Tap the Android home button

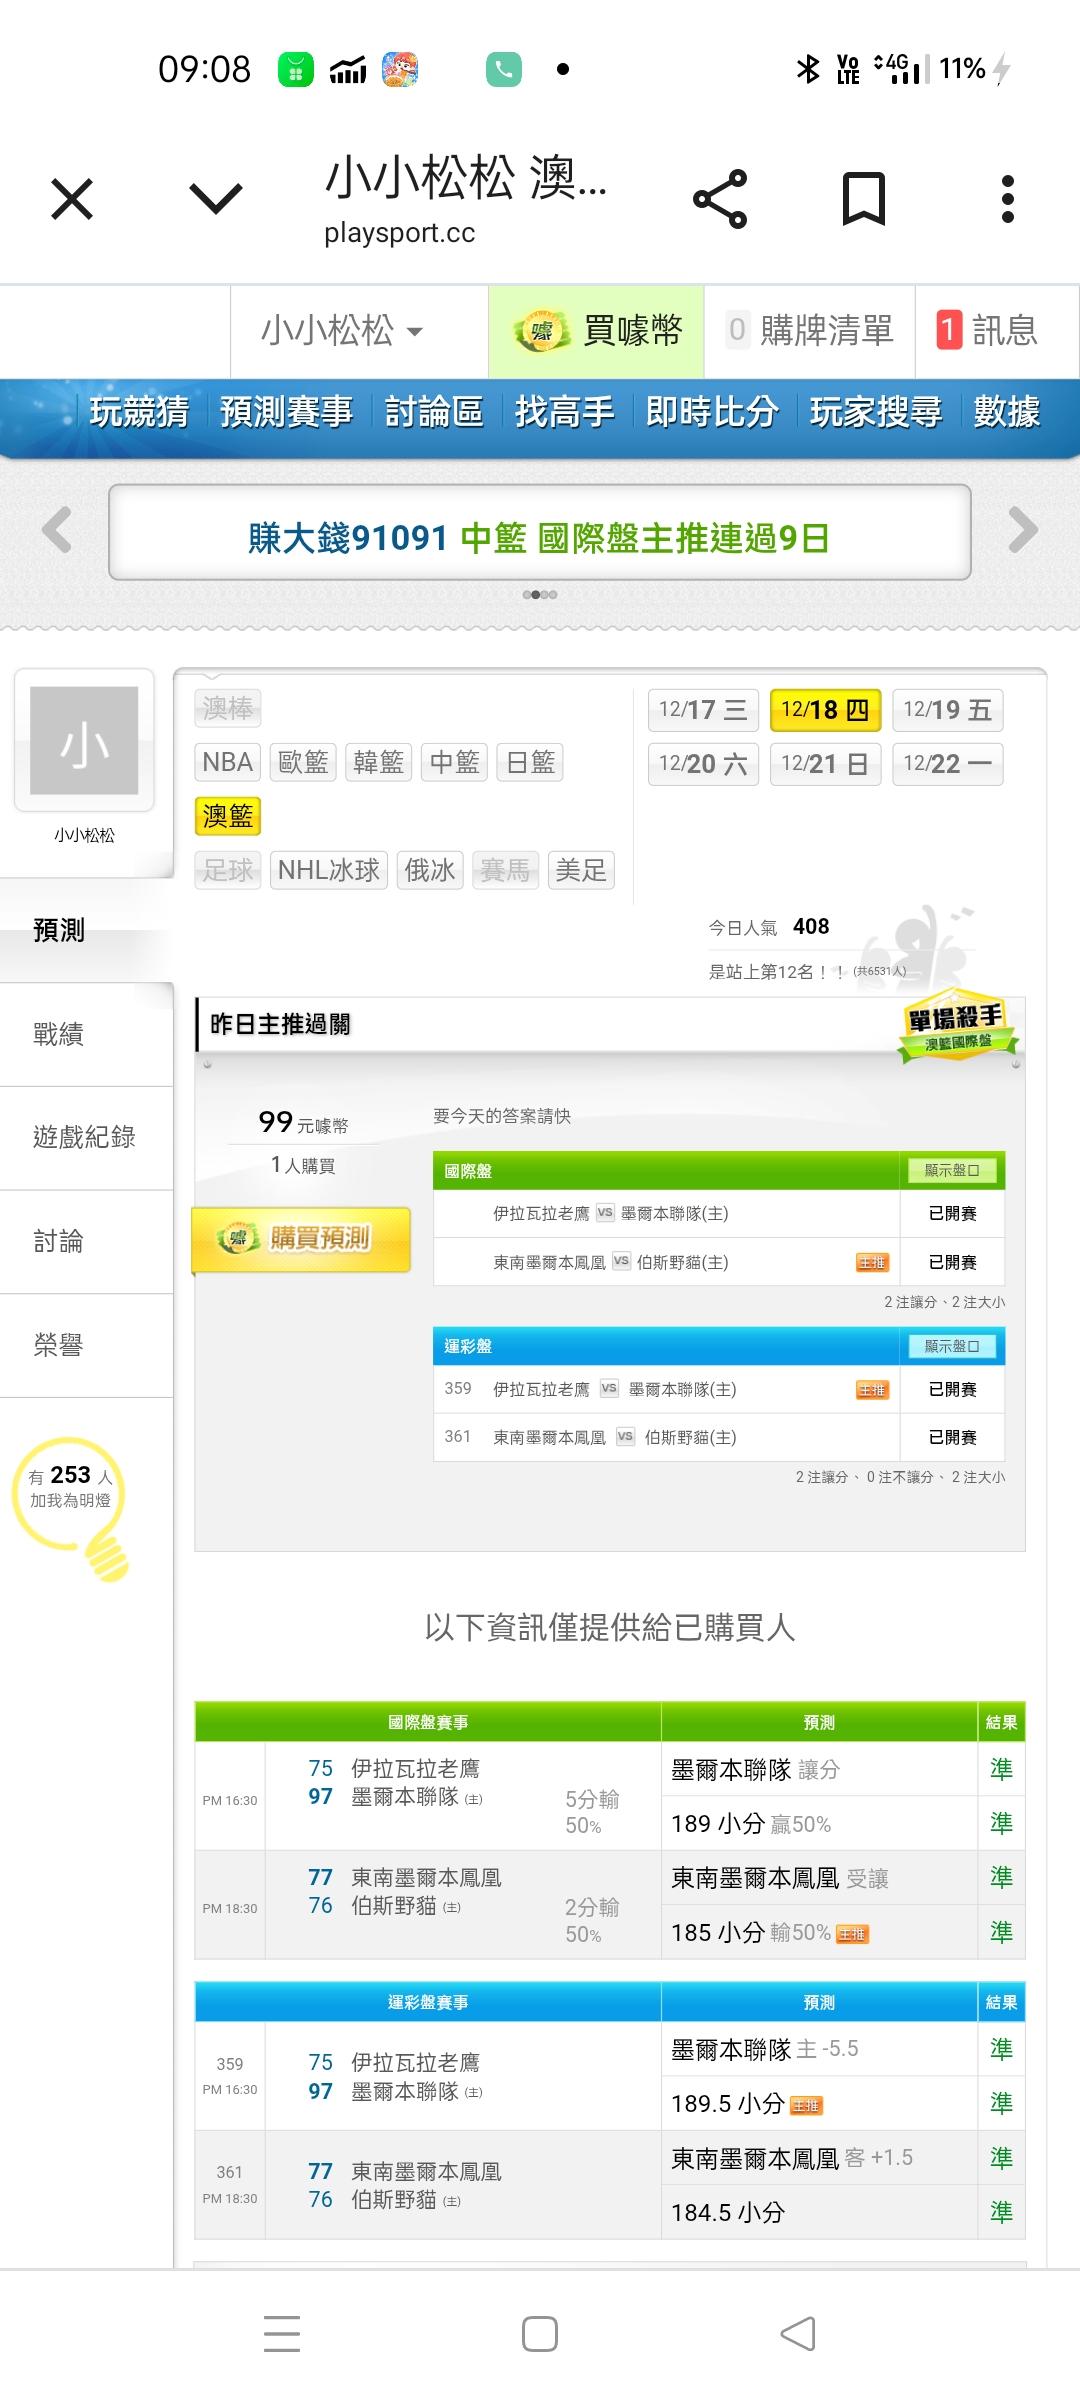pyautogui.click(x=540, y=2333)
